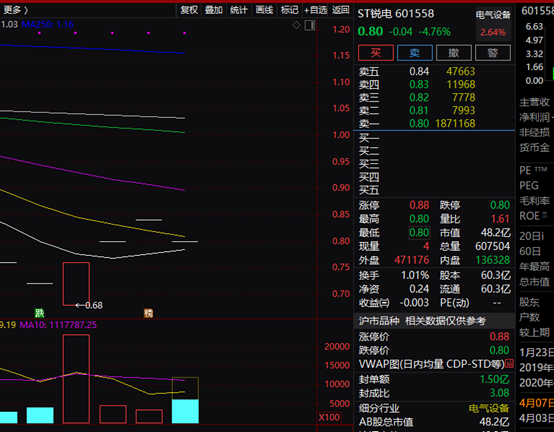Viewport: 554px width, 432px height.
Task: Click the 内盘 value 136328
Action: tap(493, 260)
